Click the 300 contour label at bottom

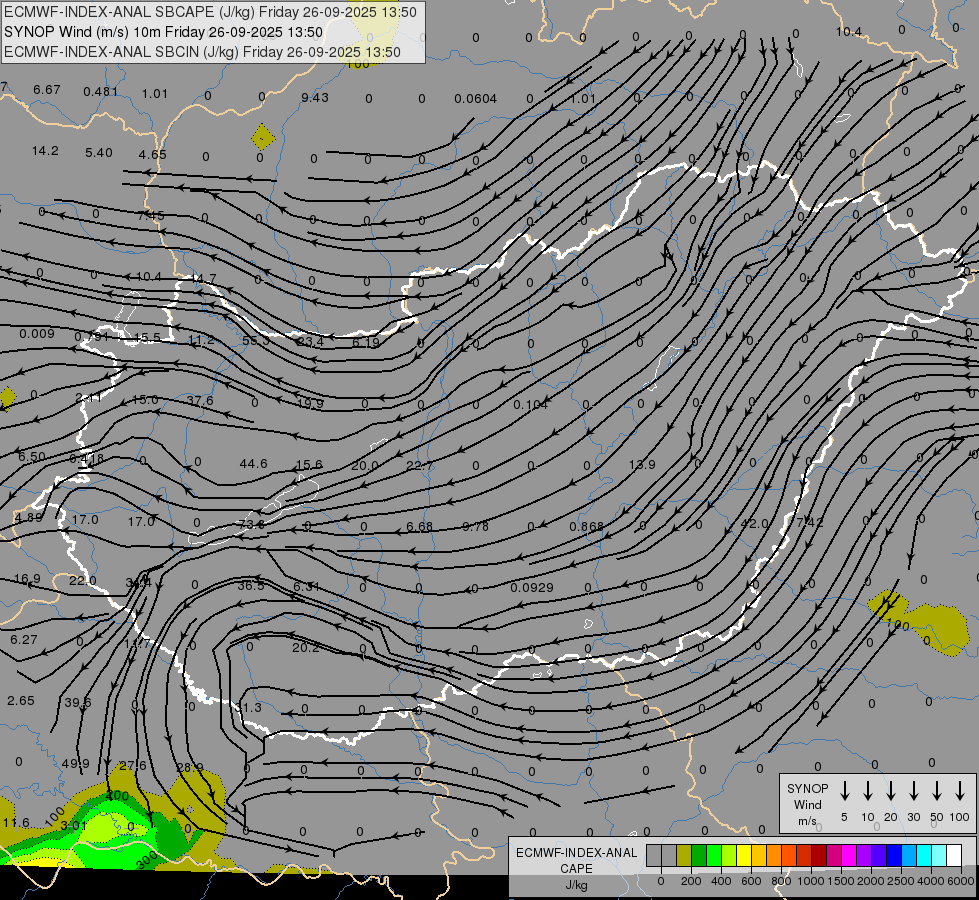pyautogui.click(x=147, y=860)
